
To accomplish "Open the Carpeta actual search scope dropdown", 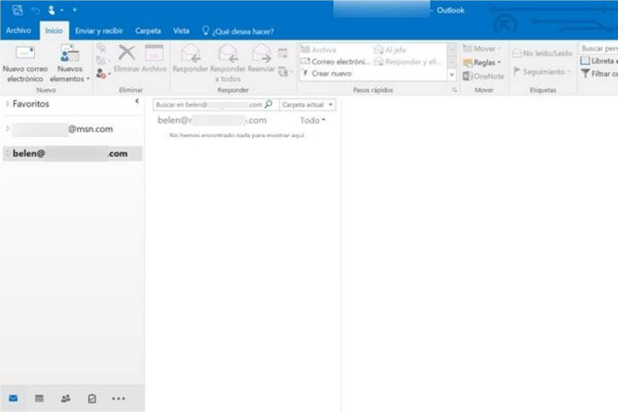I will [x=307, y=104].
